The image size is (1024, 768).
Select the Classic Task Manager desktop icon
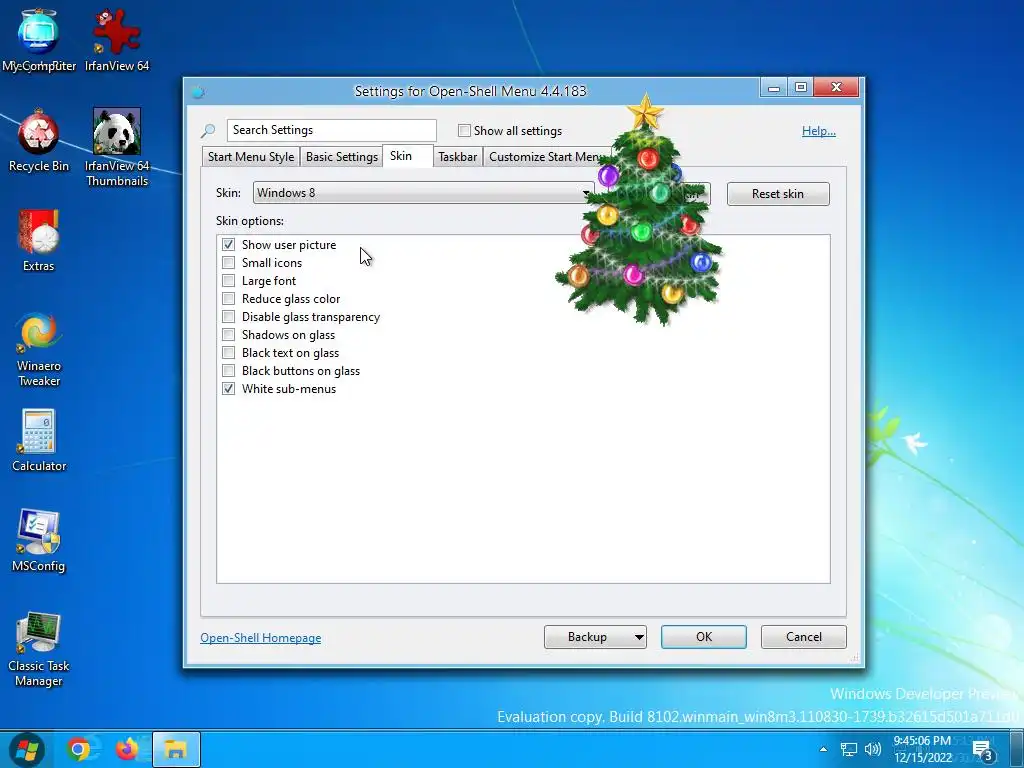pos(39,649)
